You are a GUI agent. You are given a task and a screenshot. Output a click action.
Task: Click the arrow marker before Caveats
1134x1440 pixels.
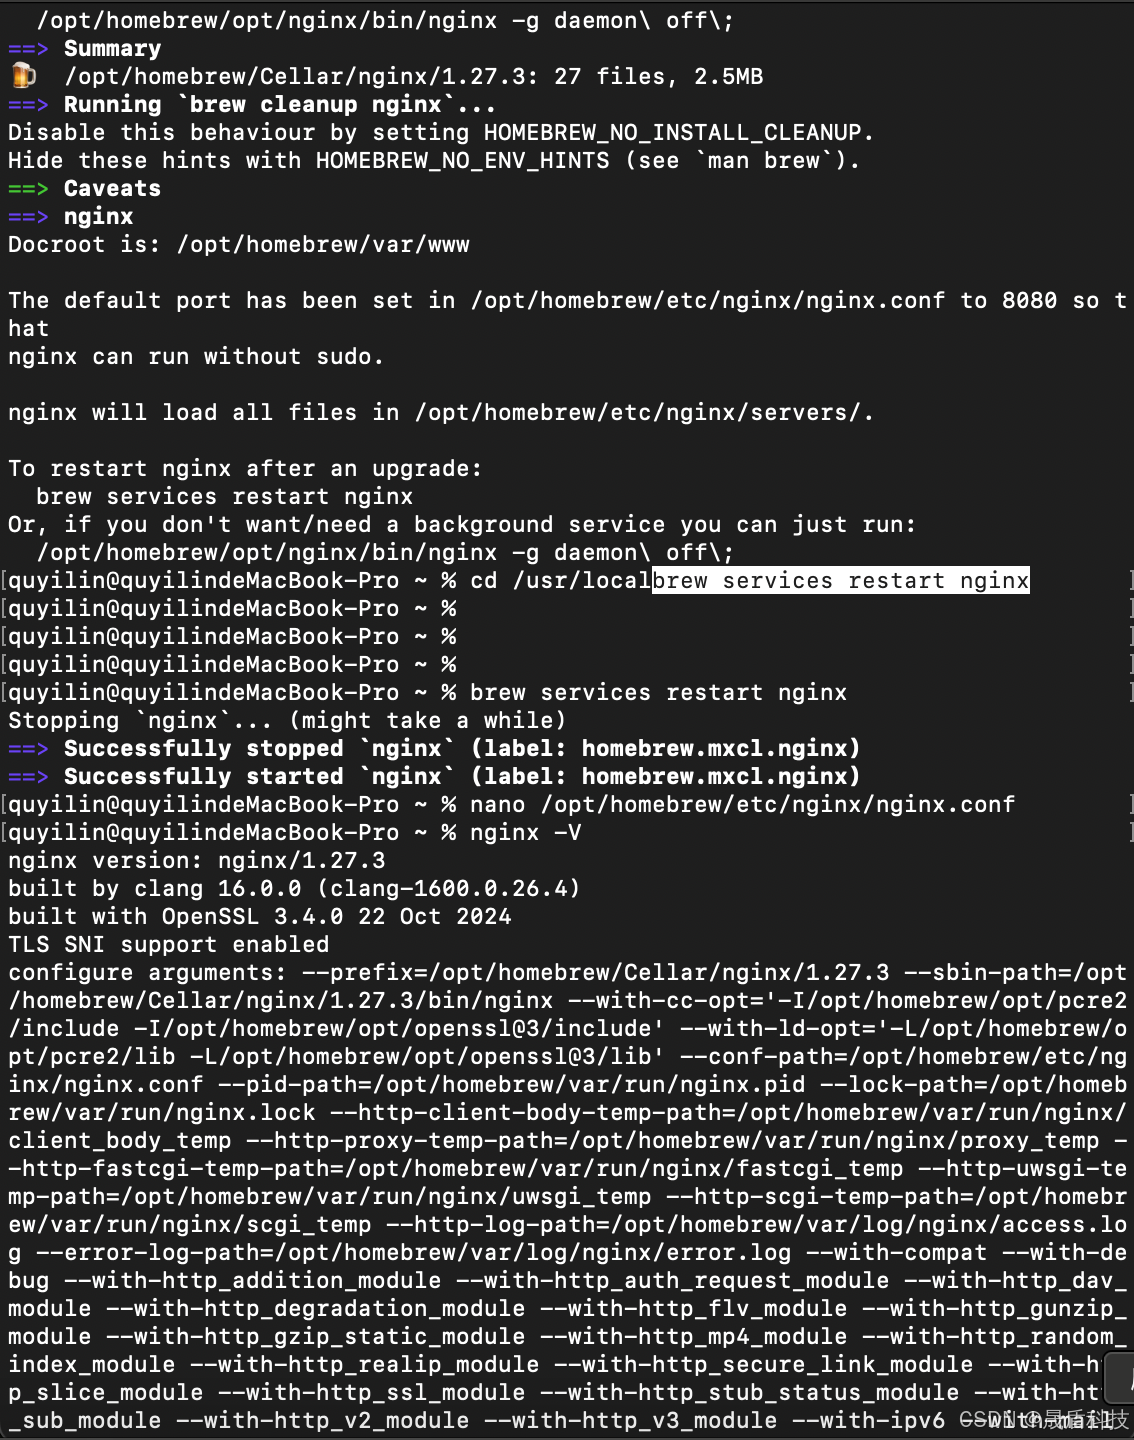[x=28, y=189]
